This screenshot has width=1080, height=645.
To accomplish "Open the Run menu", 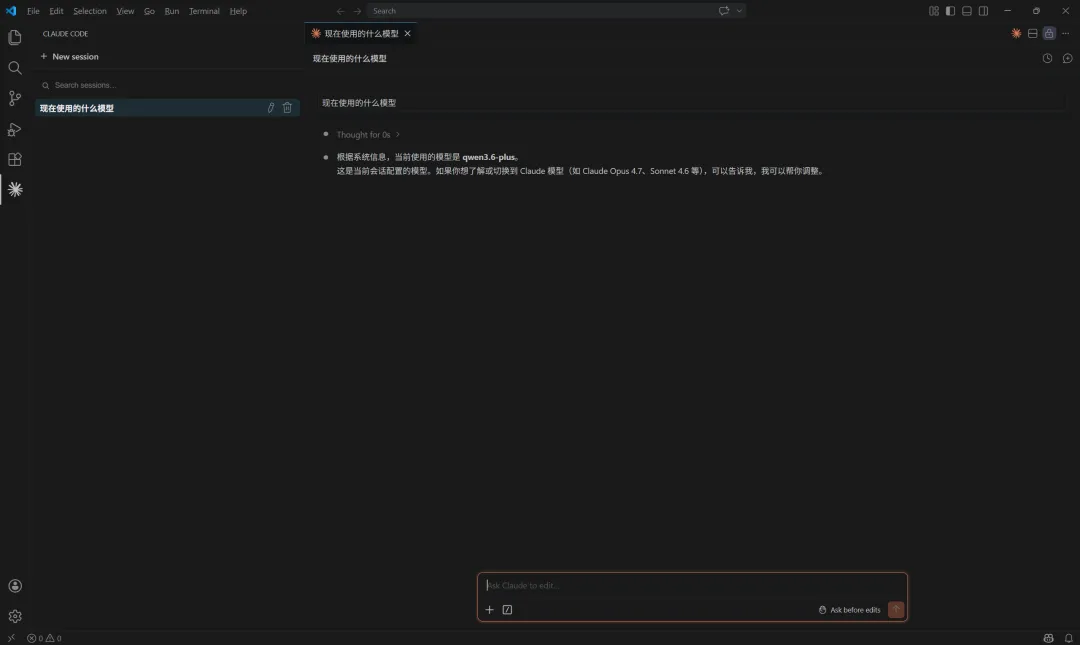I will click(x=172, y=11).
